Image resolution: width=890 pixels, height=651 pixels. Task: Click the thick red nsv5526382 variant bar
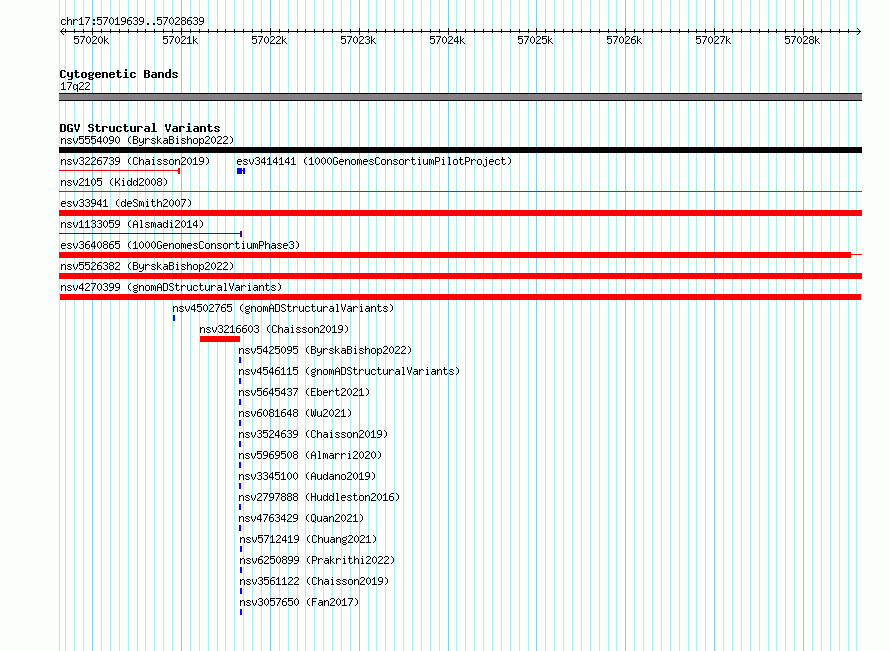460,276
